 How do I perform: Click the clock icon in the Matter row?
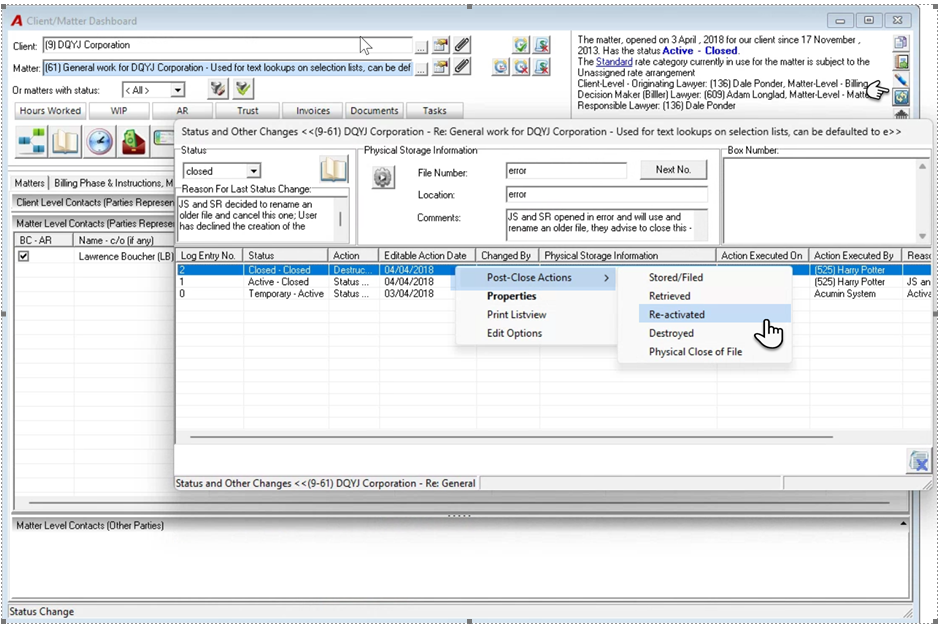click(501, 66)
